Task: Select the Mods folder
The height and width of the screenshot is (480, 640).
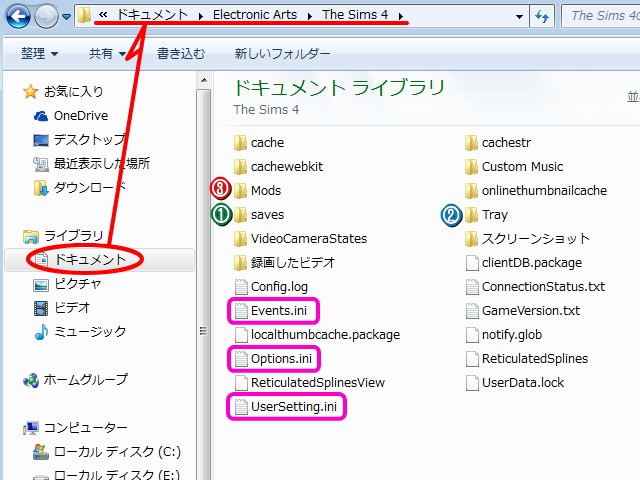Action: [258, 191]
